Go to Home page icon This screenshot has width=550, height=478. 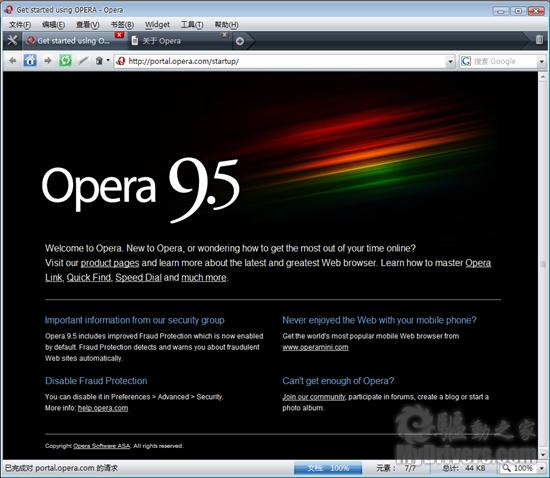tap(30, 61)
